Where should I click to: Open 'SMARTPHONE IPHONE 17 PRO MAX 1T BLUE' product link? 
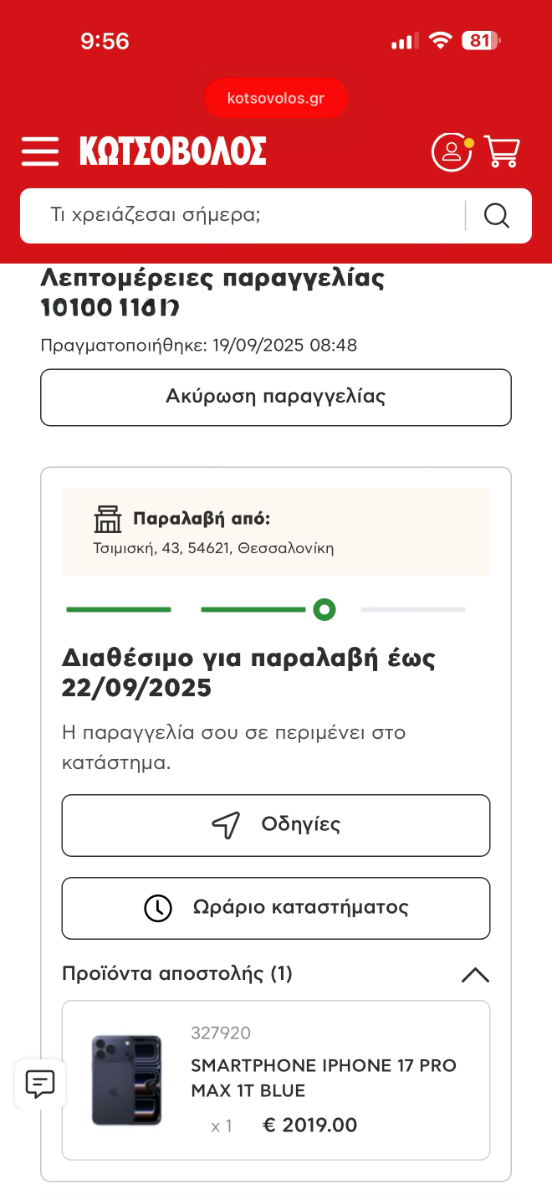[324, 1078]
